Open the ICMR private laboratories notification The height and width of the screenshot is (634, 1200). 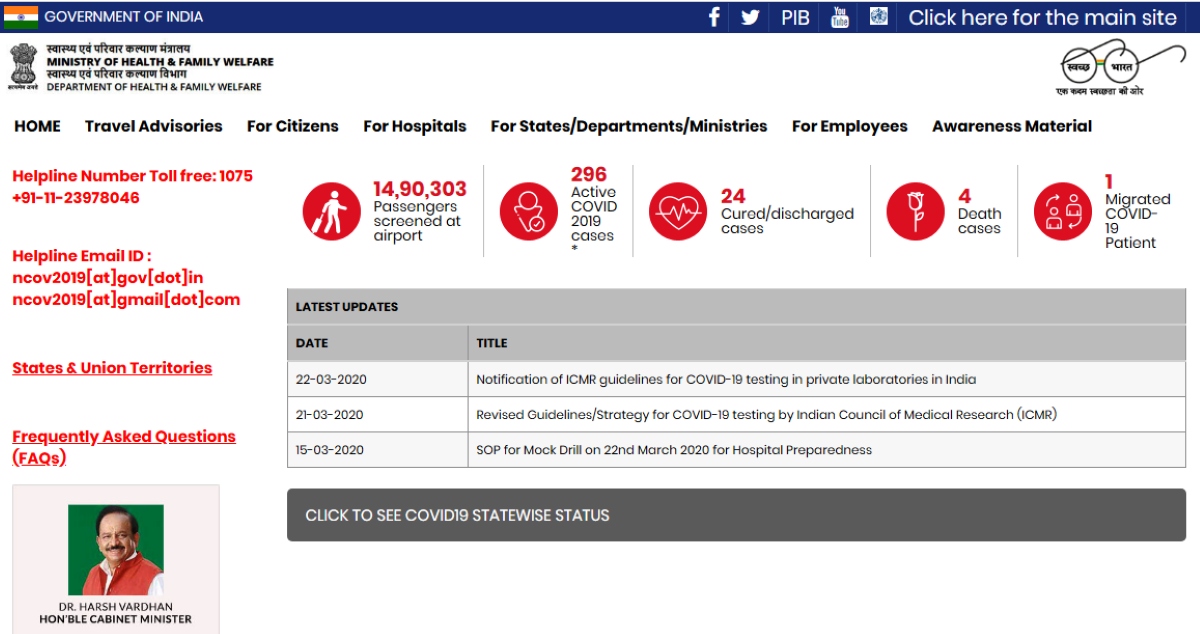[x=725, y=379]
